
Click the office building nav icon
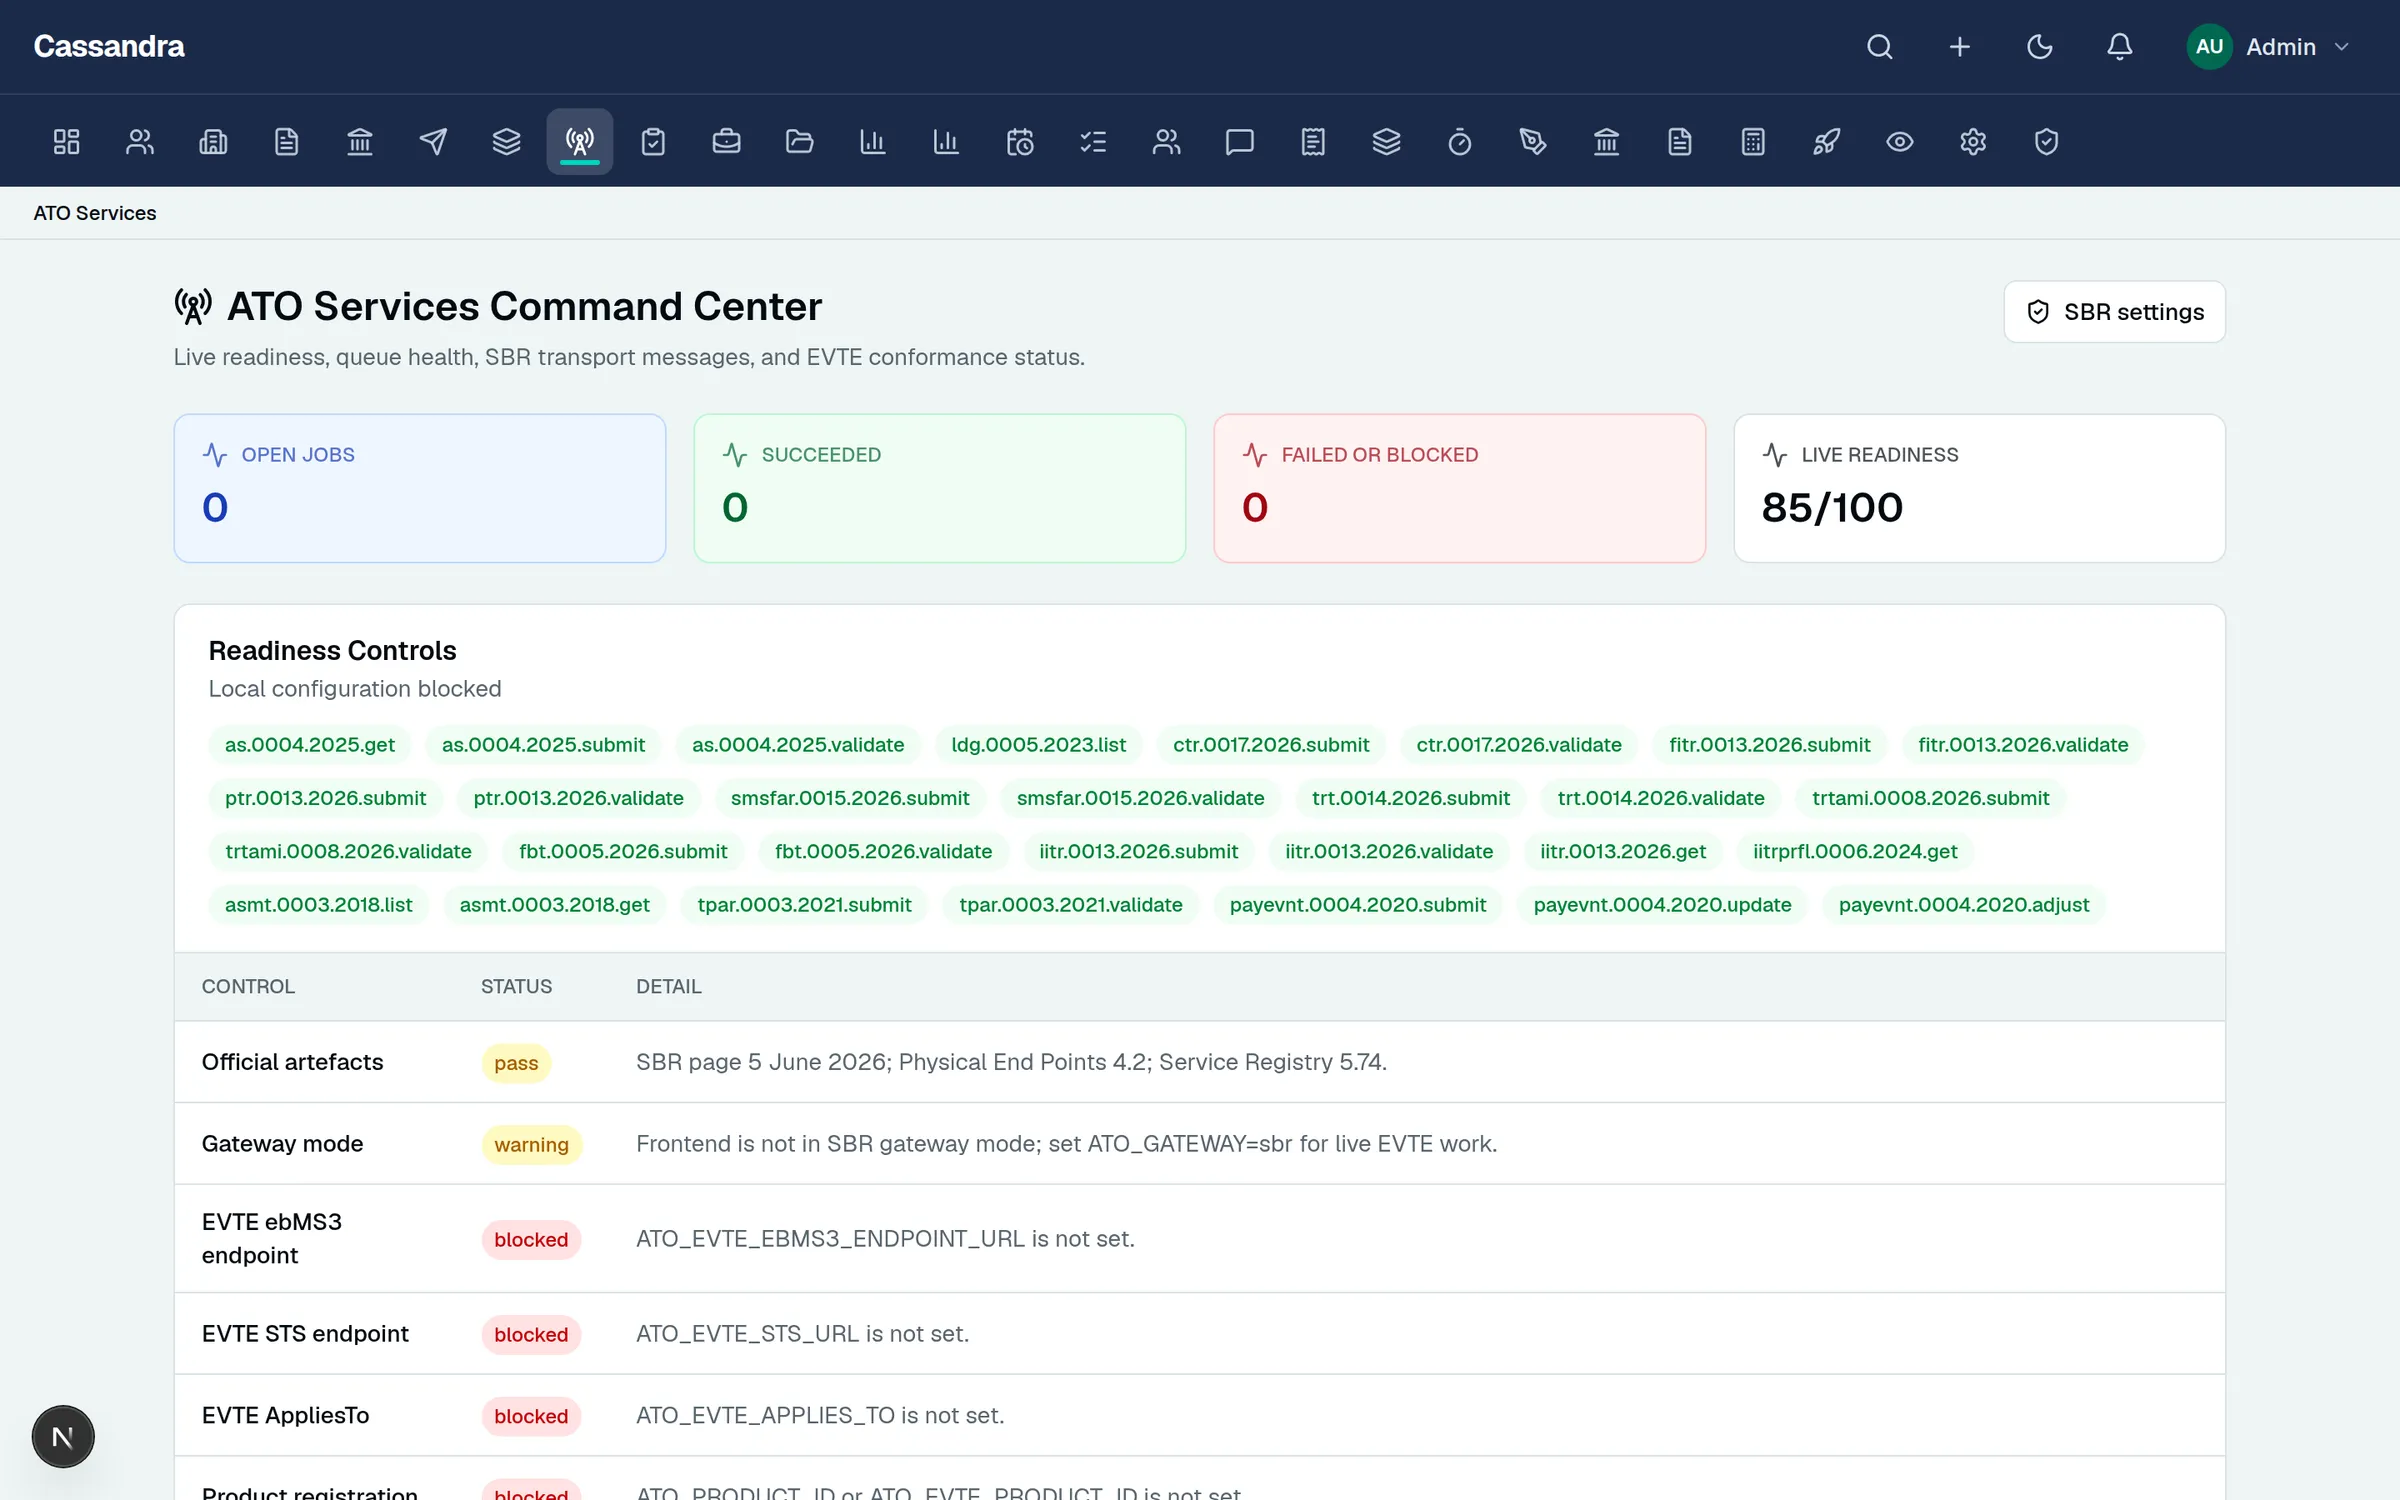[213, 142]
